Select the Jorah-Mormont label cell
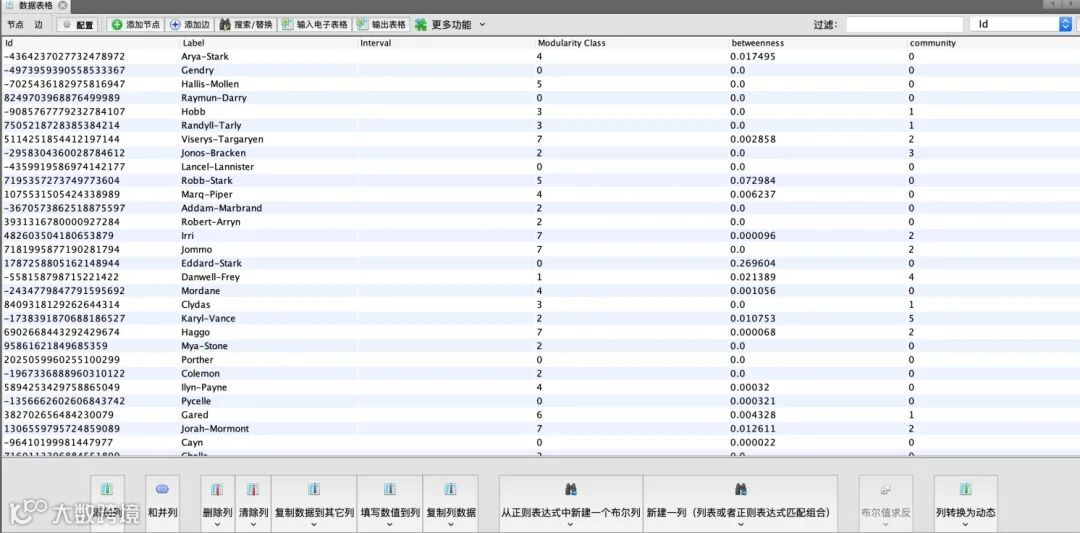The width and height of the screenshot is (1080, 533). tap(215, 428)
